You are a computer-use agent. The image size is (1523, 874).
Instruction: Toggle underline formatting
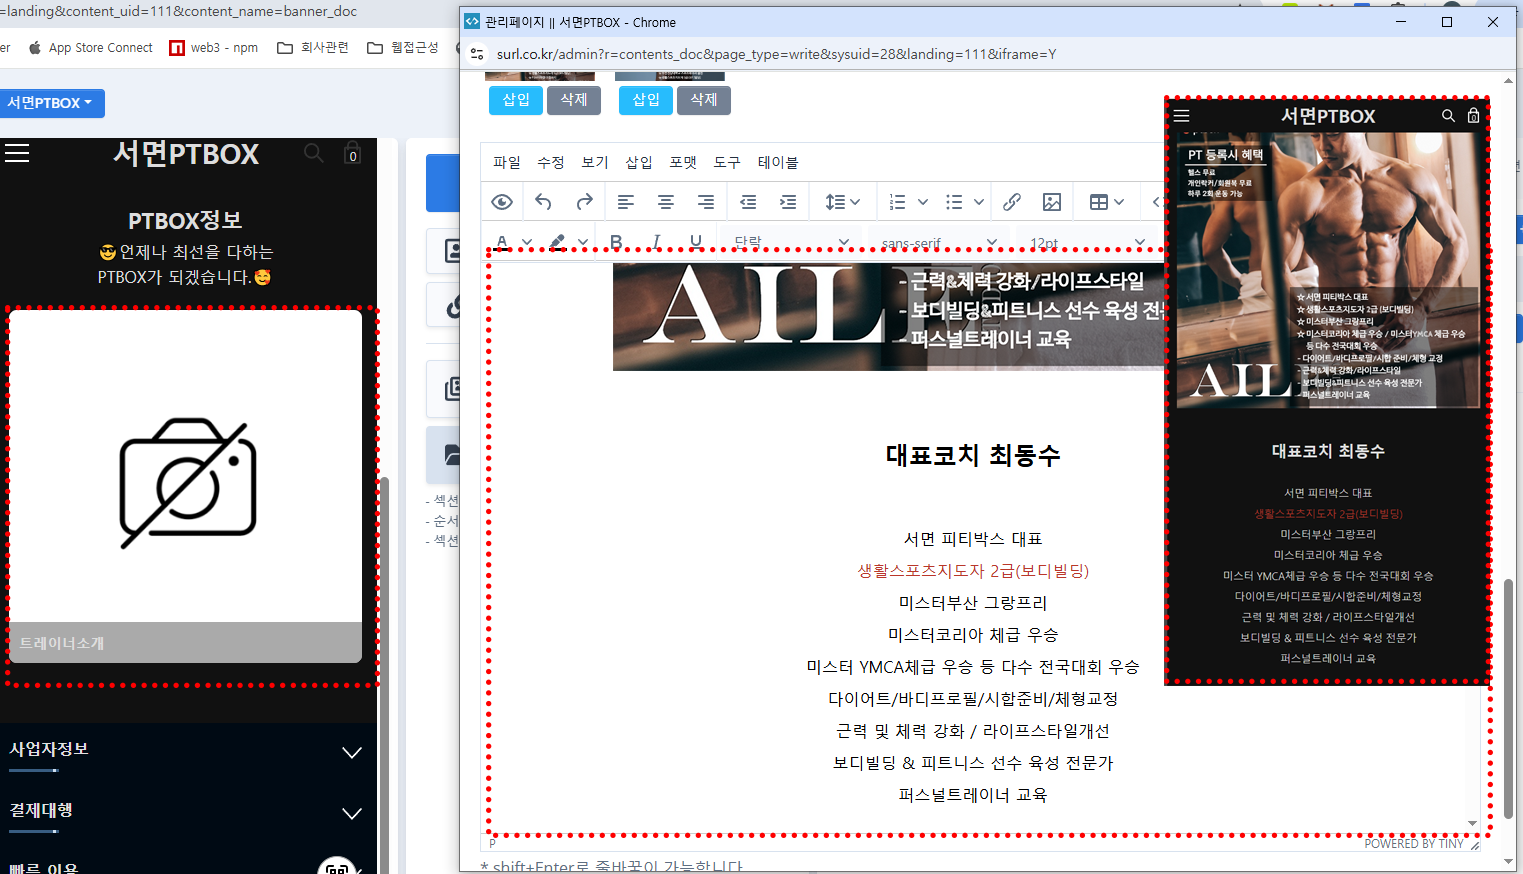tap(696, 242)
